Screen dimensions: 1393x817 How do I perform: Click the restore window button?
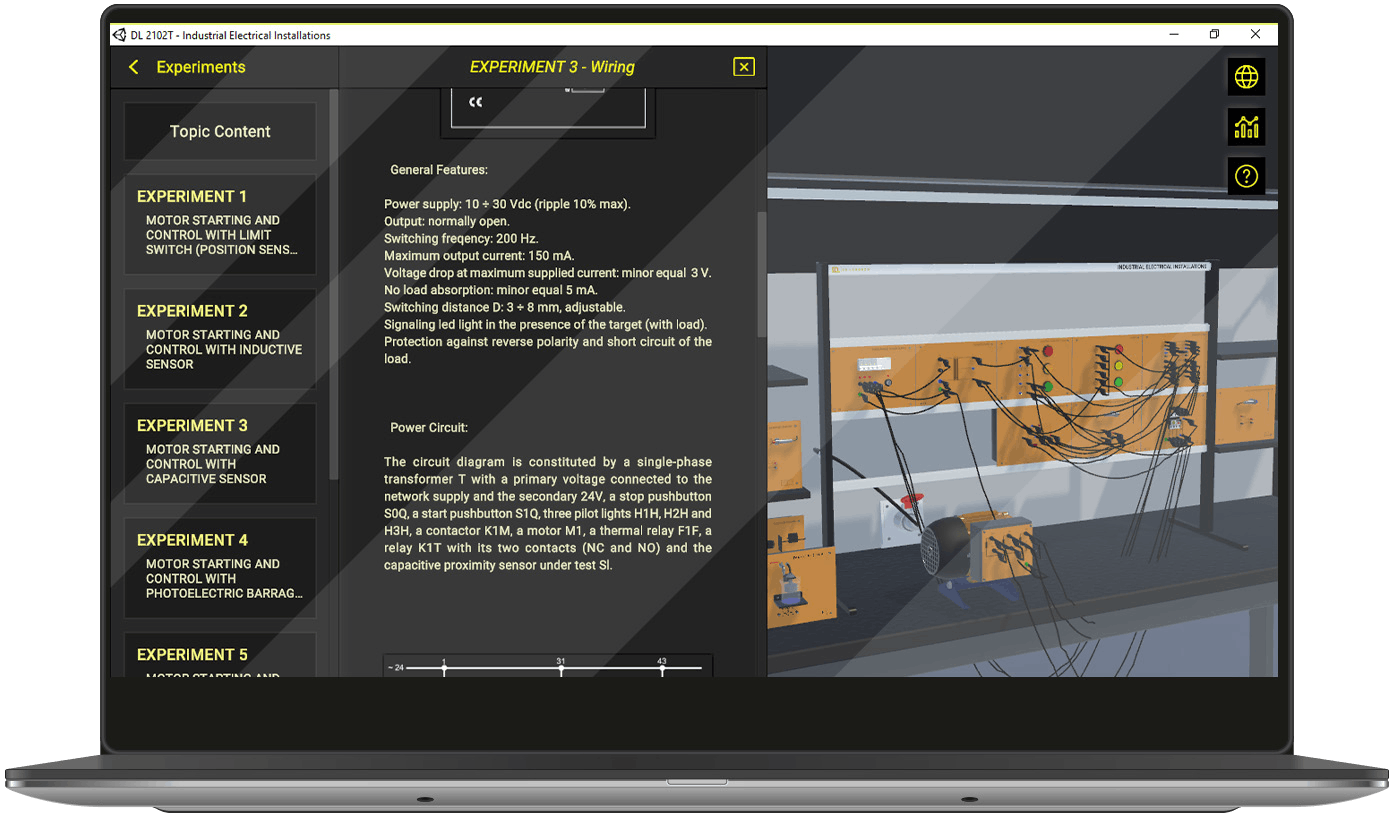click(x=1214, y=34)
